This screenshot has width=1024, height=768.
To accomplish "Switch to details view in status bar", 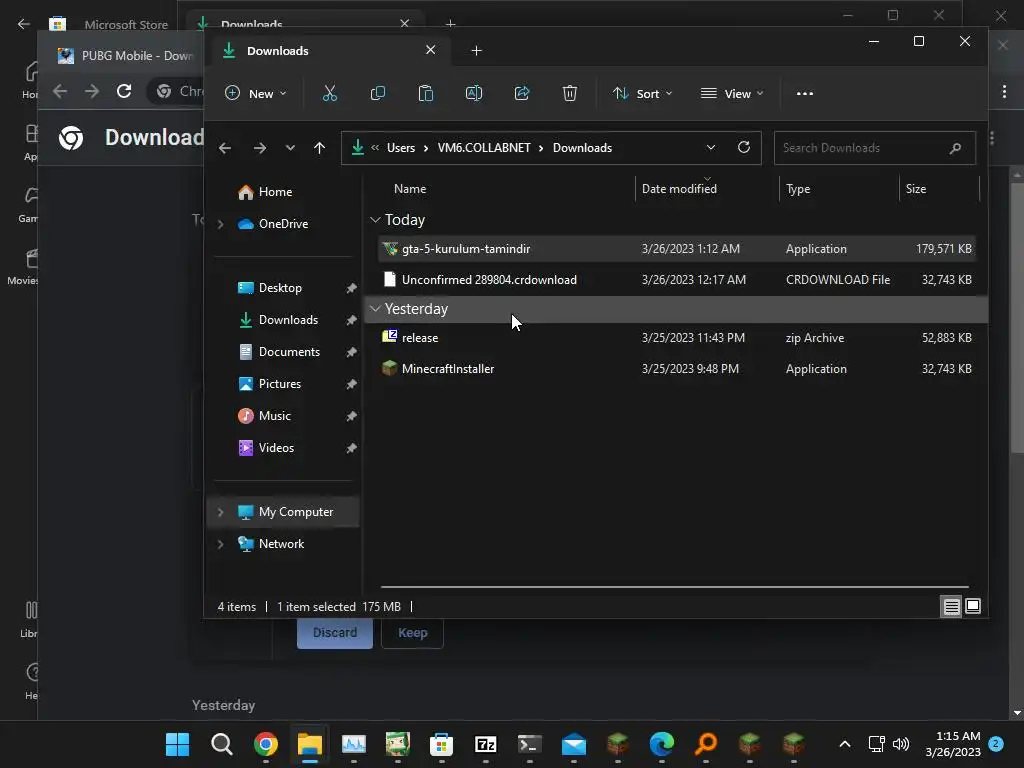I will 952,607.
